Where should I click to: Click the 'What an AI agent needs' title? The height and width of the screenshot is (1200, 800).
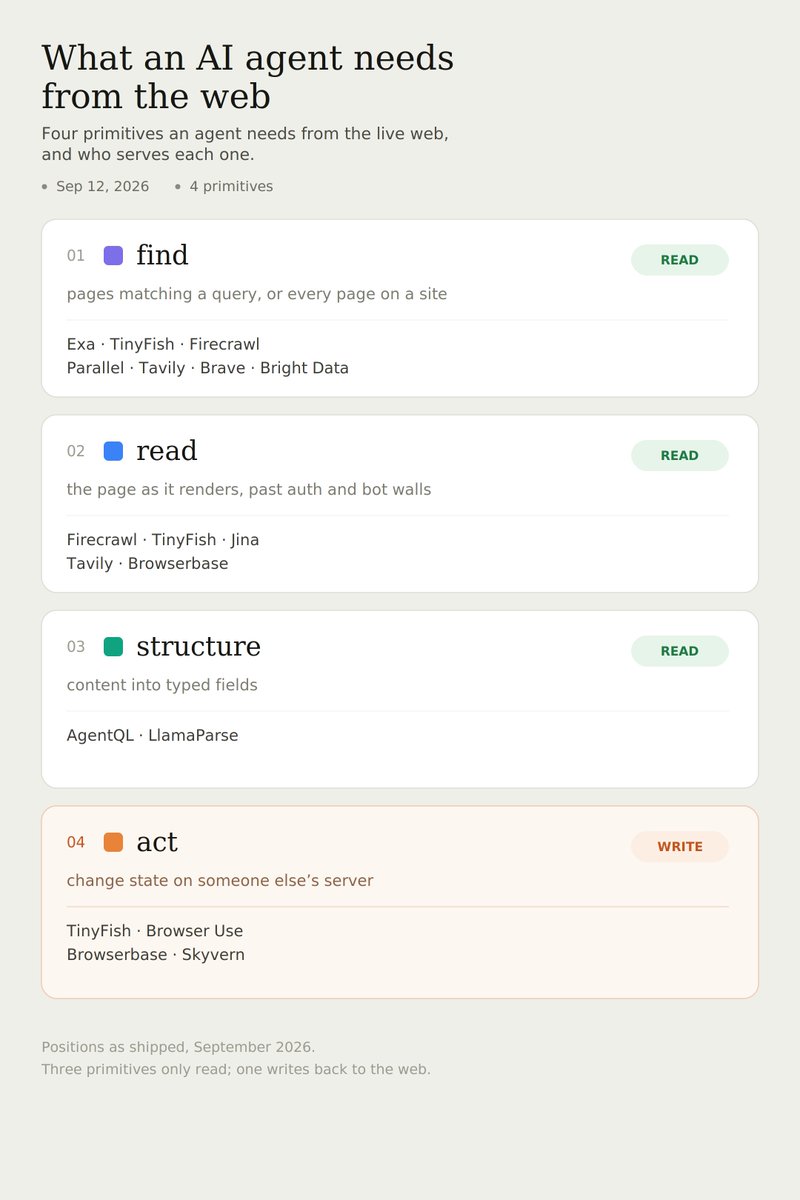coord(247,58)
